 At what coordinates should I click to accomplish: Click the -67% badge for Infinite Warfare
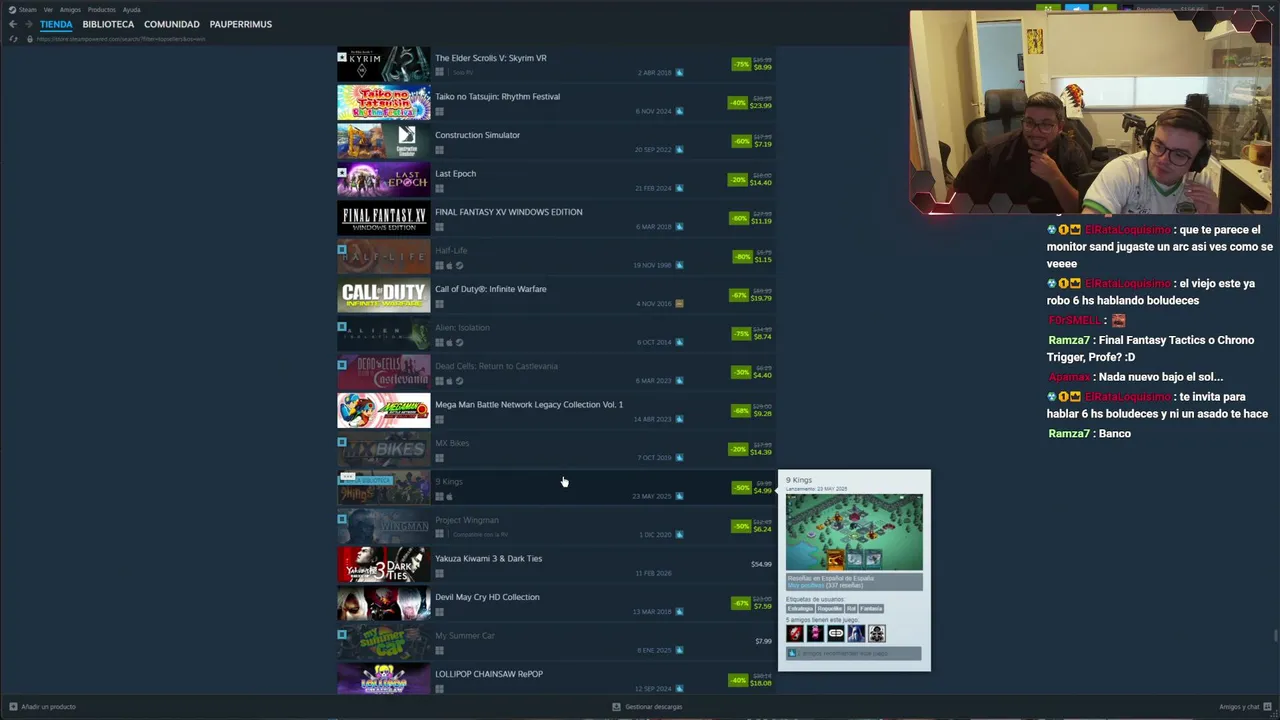tap(739, 295)
